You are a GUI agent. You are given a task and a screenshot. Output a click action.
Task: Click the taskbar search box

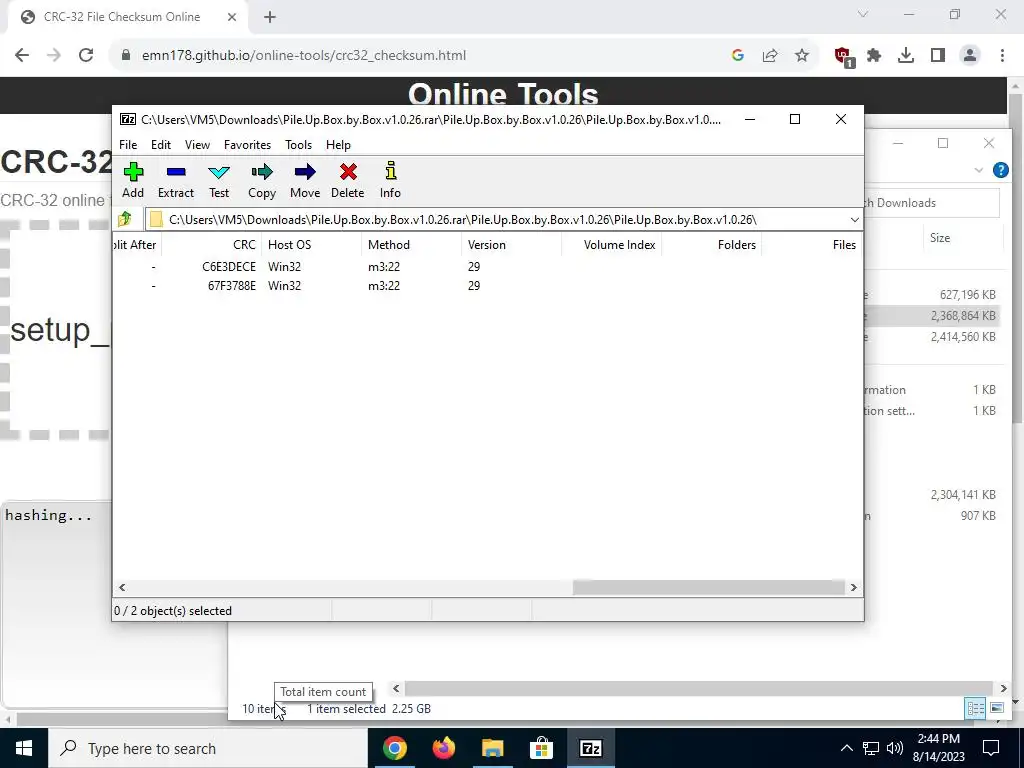[208, 748]
